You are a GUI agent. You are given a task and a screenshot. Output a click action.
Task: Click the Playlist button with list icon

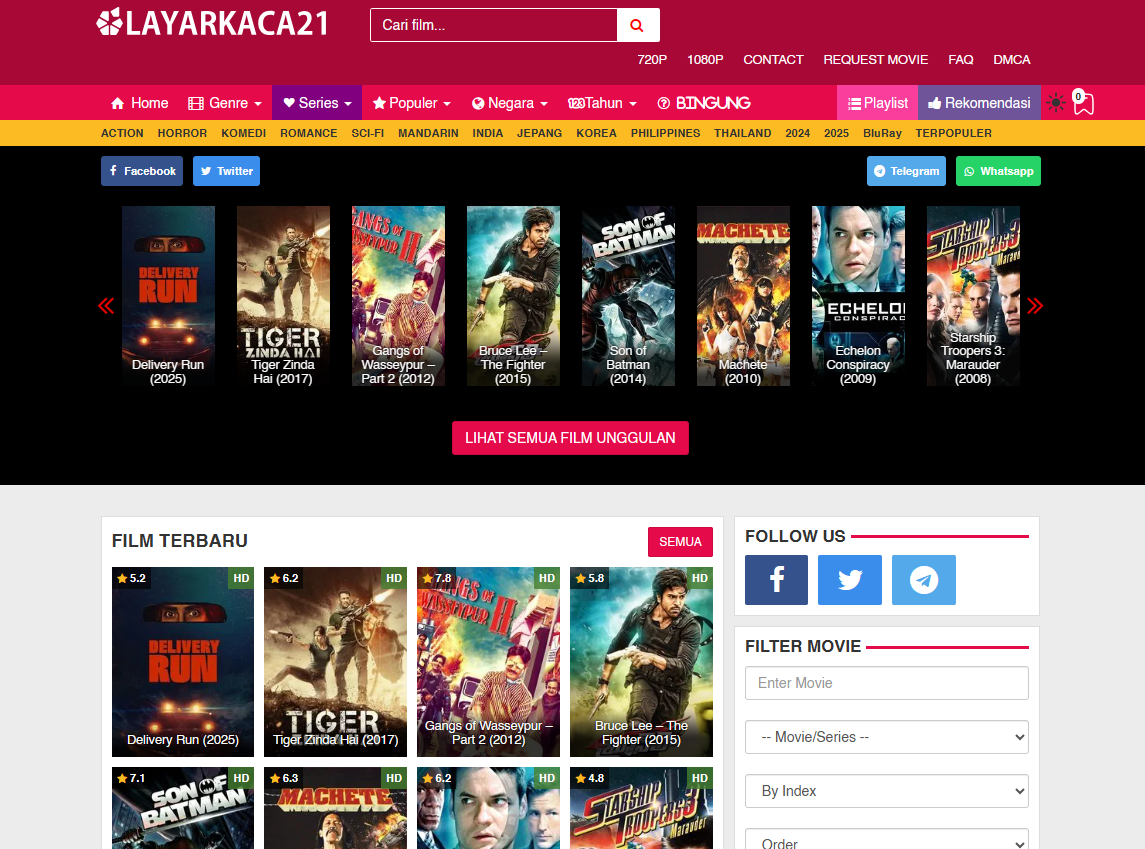877,102
